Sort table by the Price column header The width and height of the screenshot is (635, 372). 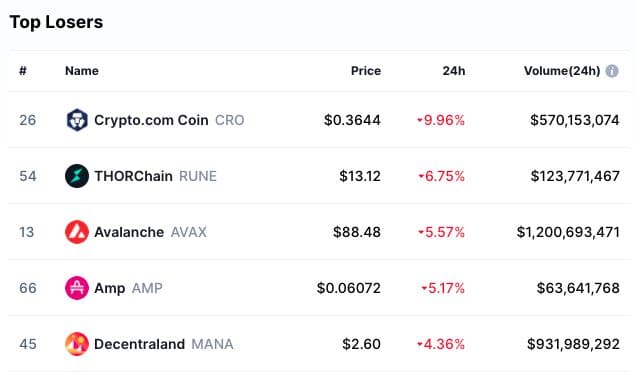pyautogui.click(x=366, y=71)
